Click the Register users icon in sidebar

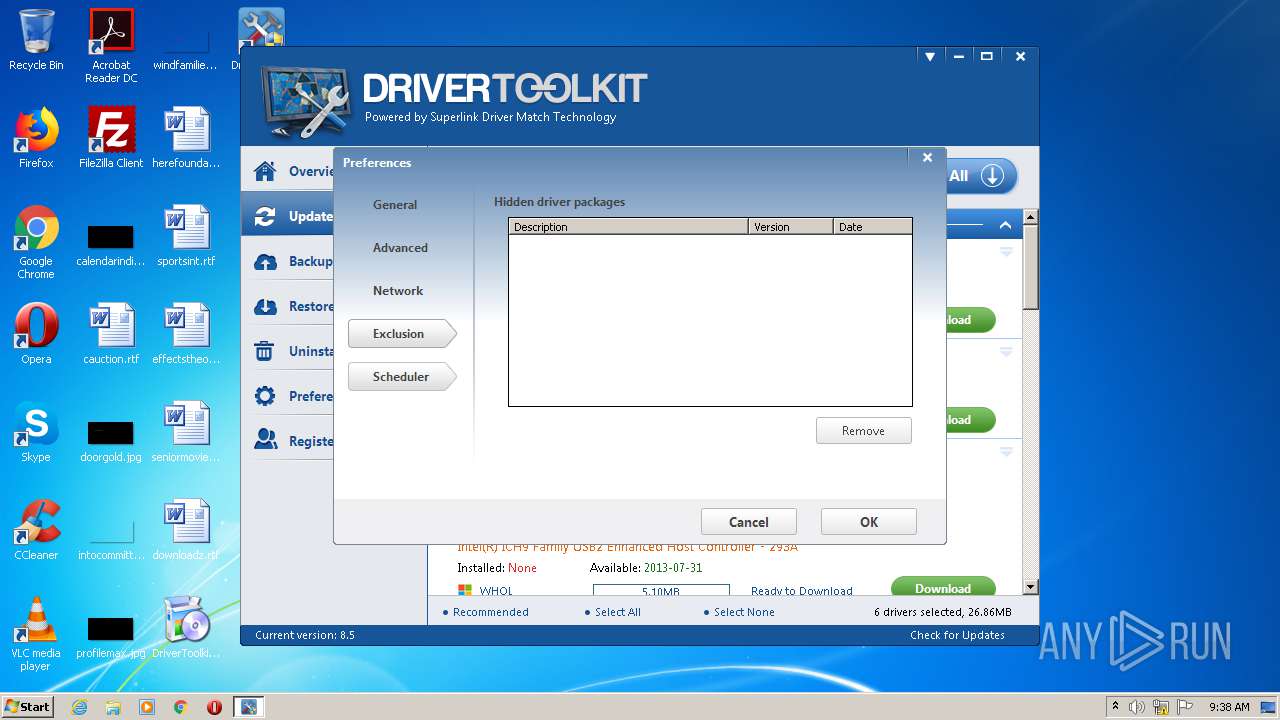click(265, 440)
